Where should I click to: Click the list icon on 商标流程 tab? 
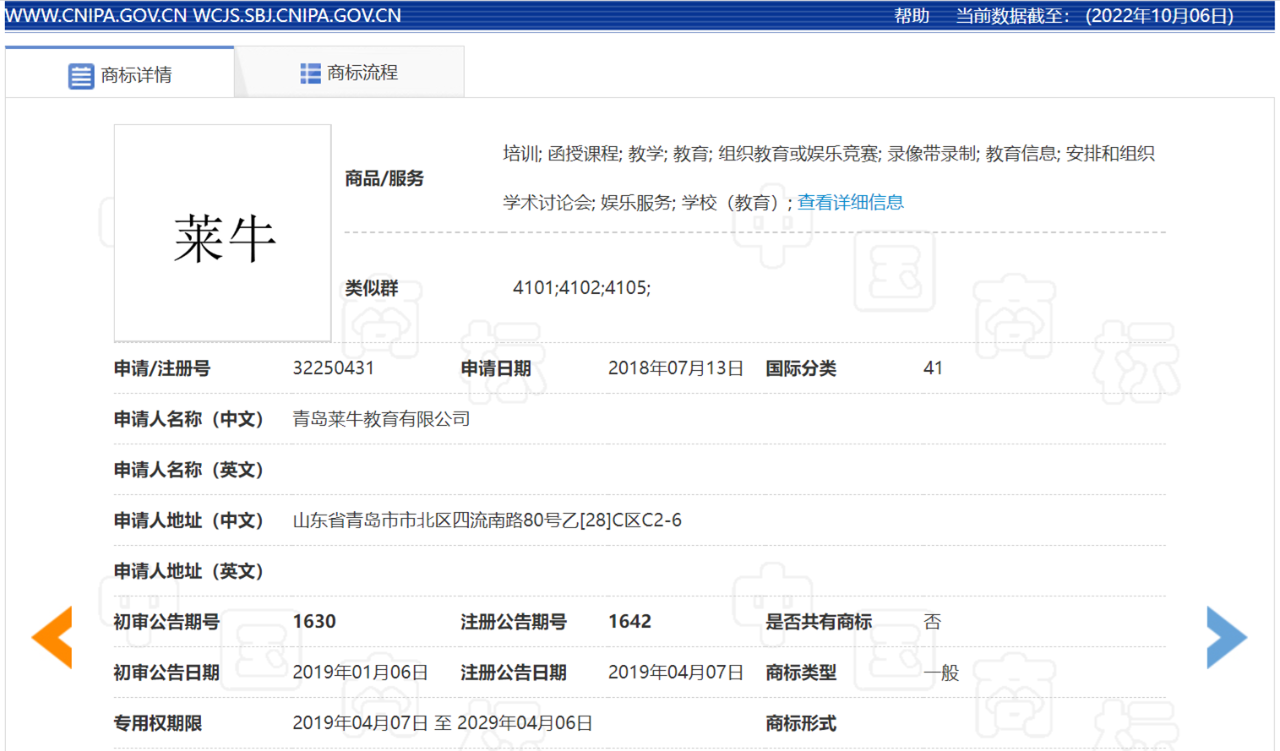click(310, 73)
